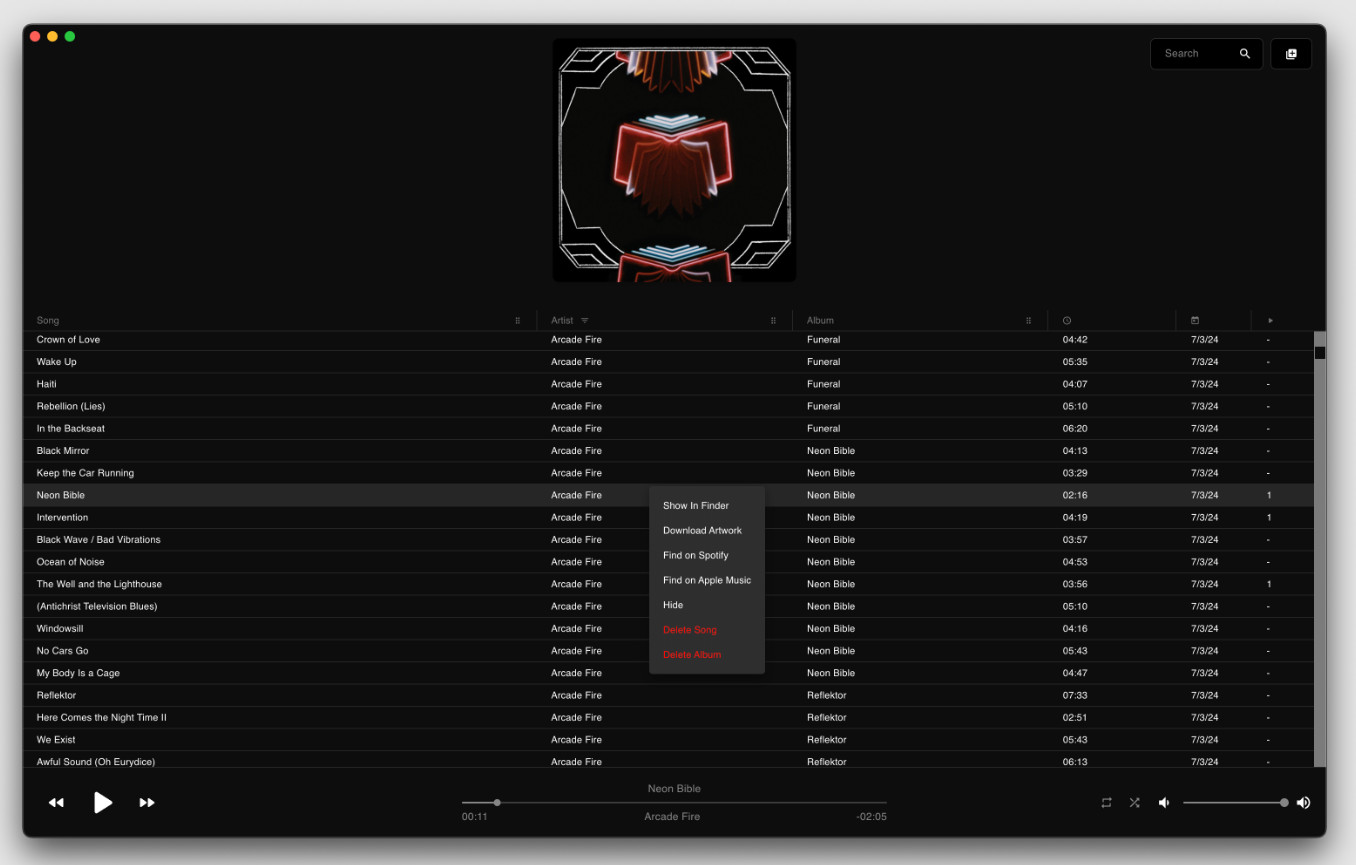The image size is (1356, 865).
Task: Sort by the Artist column header
Action: [562, 321]
